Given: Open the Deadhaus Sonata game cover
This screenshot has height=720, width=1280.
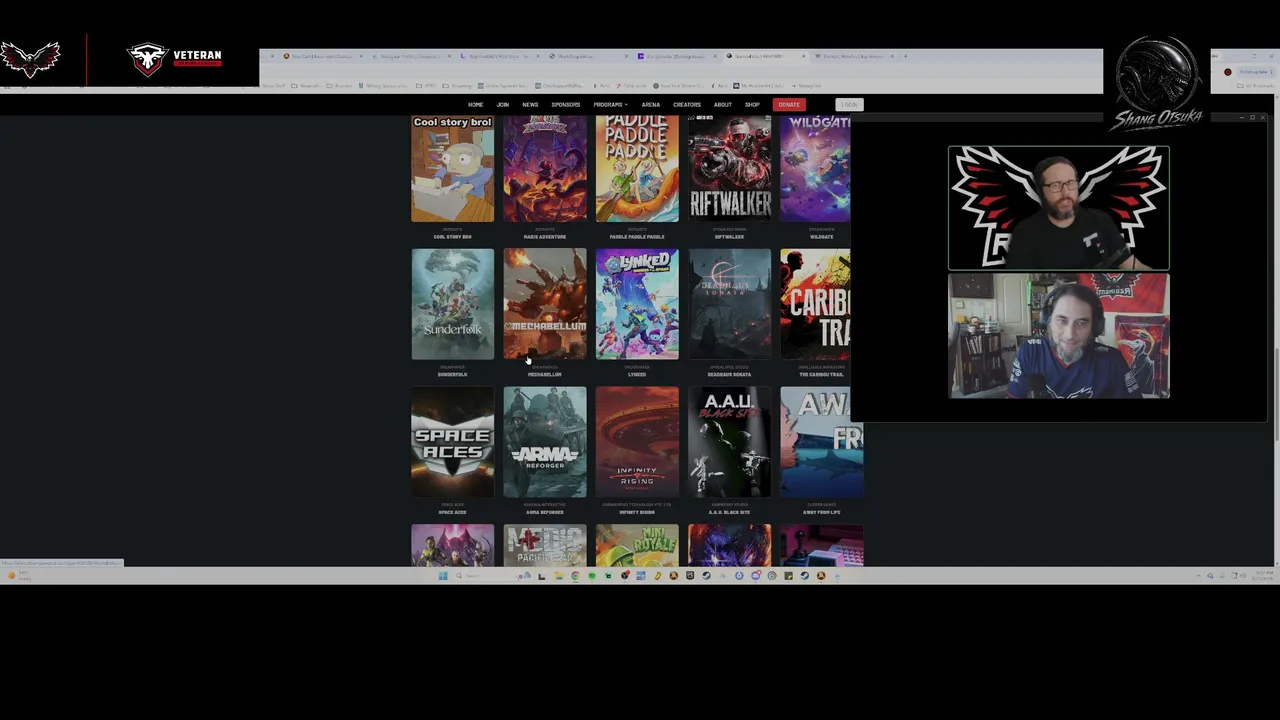Looking at the screenshot, I should coord(730,304).
